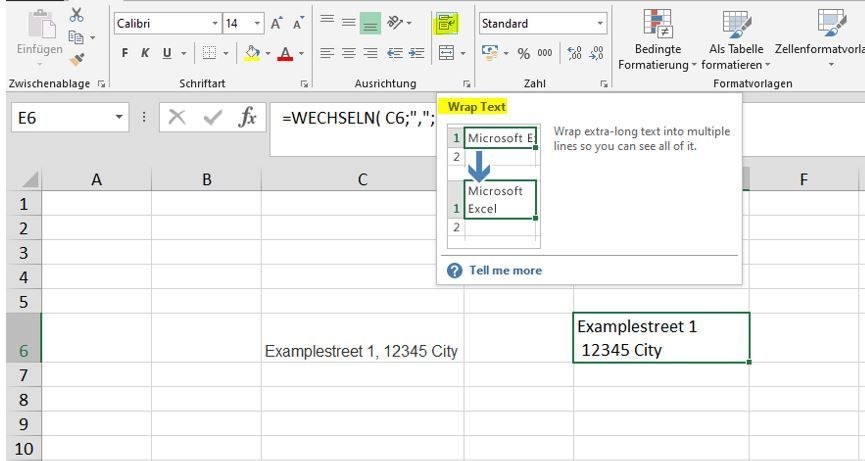This screenshot has width=865, height=461.
Task: Apply yellow fill color bucket
Action: [253, 53]
